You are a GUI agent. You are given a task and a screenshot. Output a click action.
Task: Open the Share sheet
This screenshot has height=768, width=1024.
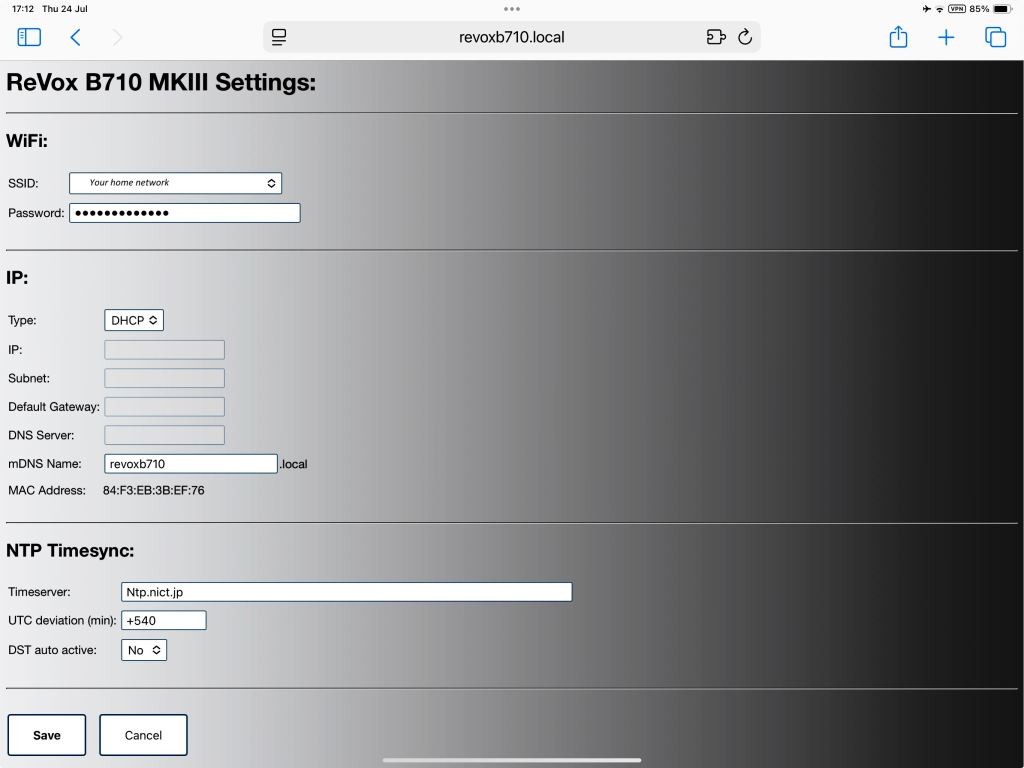pyautogui.click(x=898, y=37)
